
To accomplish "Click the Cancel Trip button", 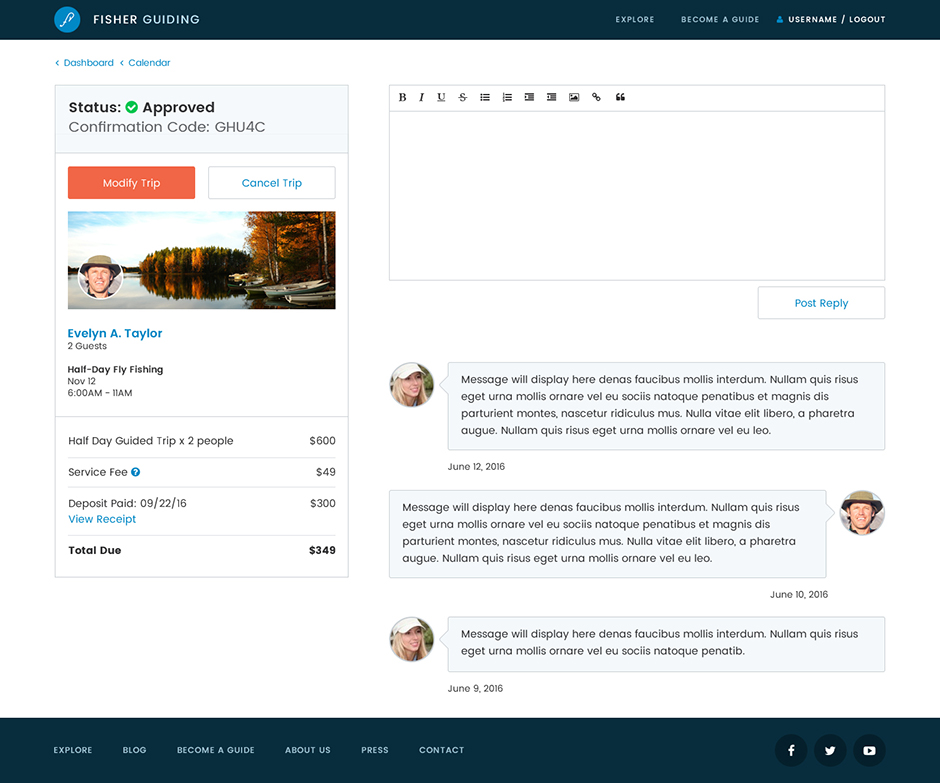I will point(271,183).
